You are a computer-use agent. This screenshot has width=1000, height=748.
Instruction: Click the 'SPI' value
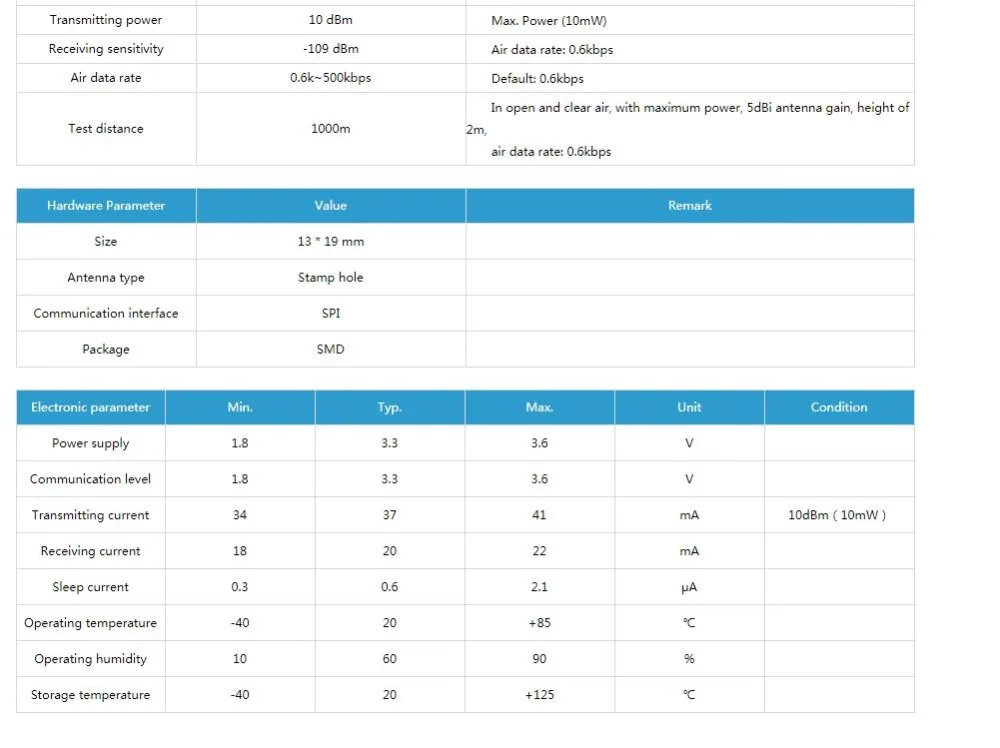[x=330, y=313]
